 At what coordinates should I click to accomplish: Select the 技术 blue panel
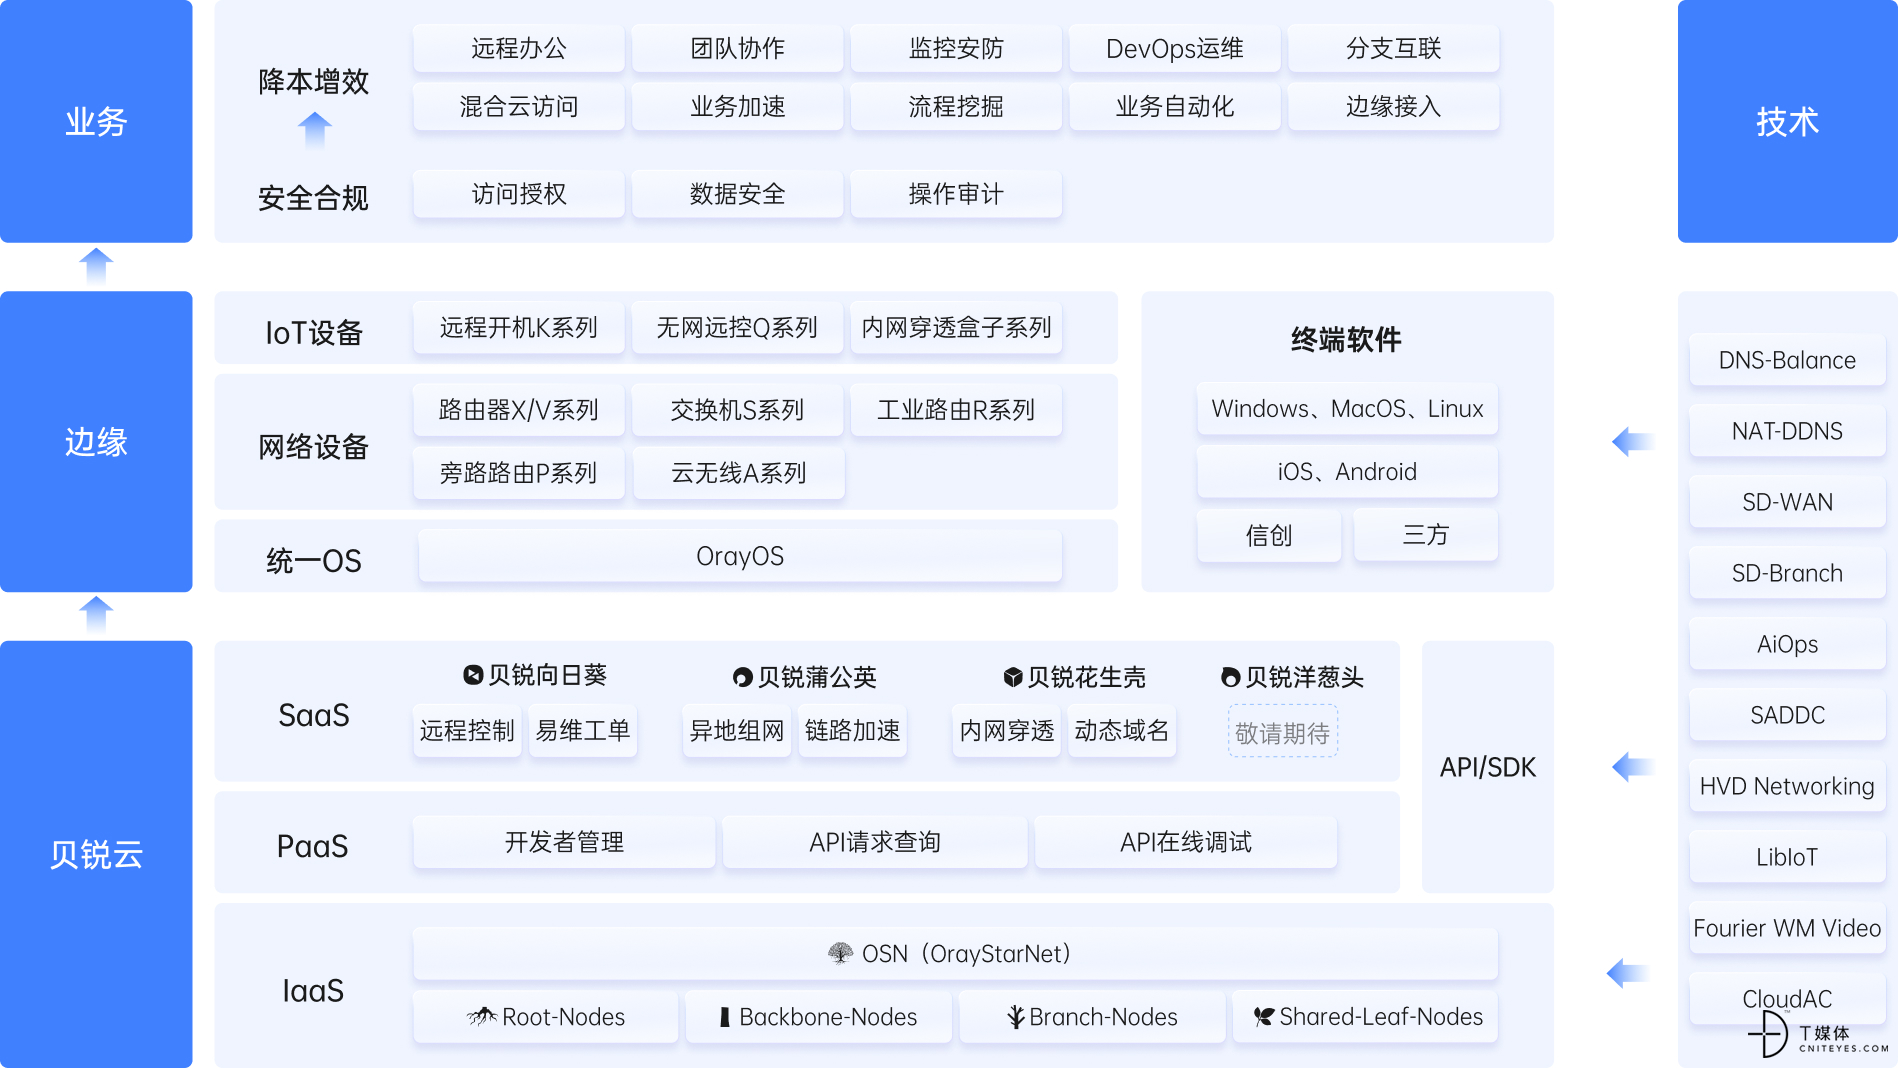point(1787,121)
